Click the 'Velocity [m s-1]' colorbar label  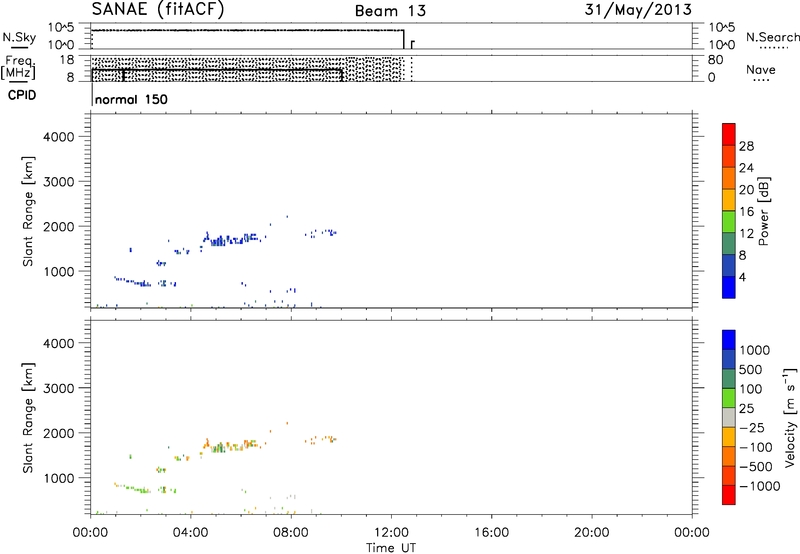point(790,417)
